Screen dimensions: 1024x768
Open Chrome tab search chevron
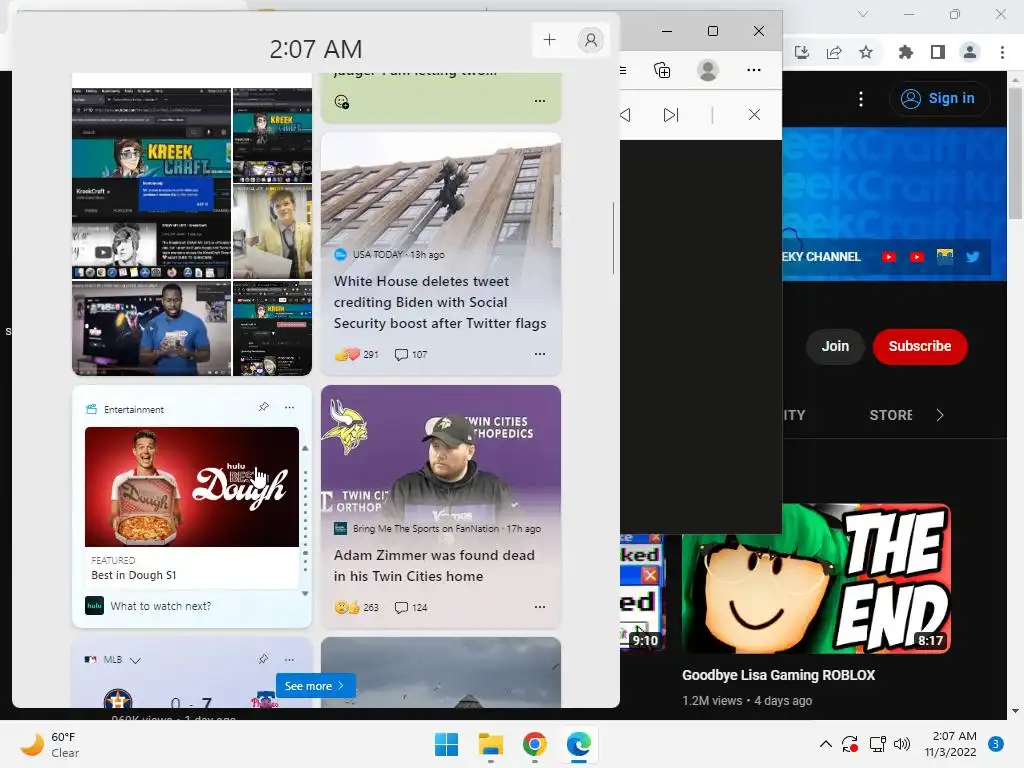tap(863, 14)
